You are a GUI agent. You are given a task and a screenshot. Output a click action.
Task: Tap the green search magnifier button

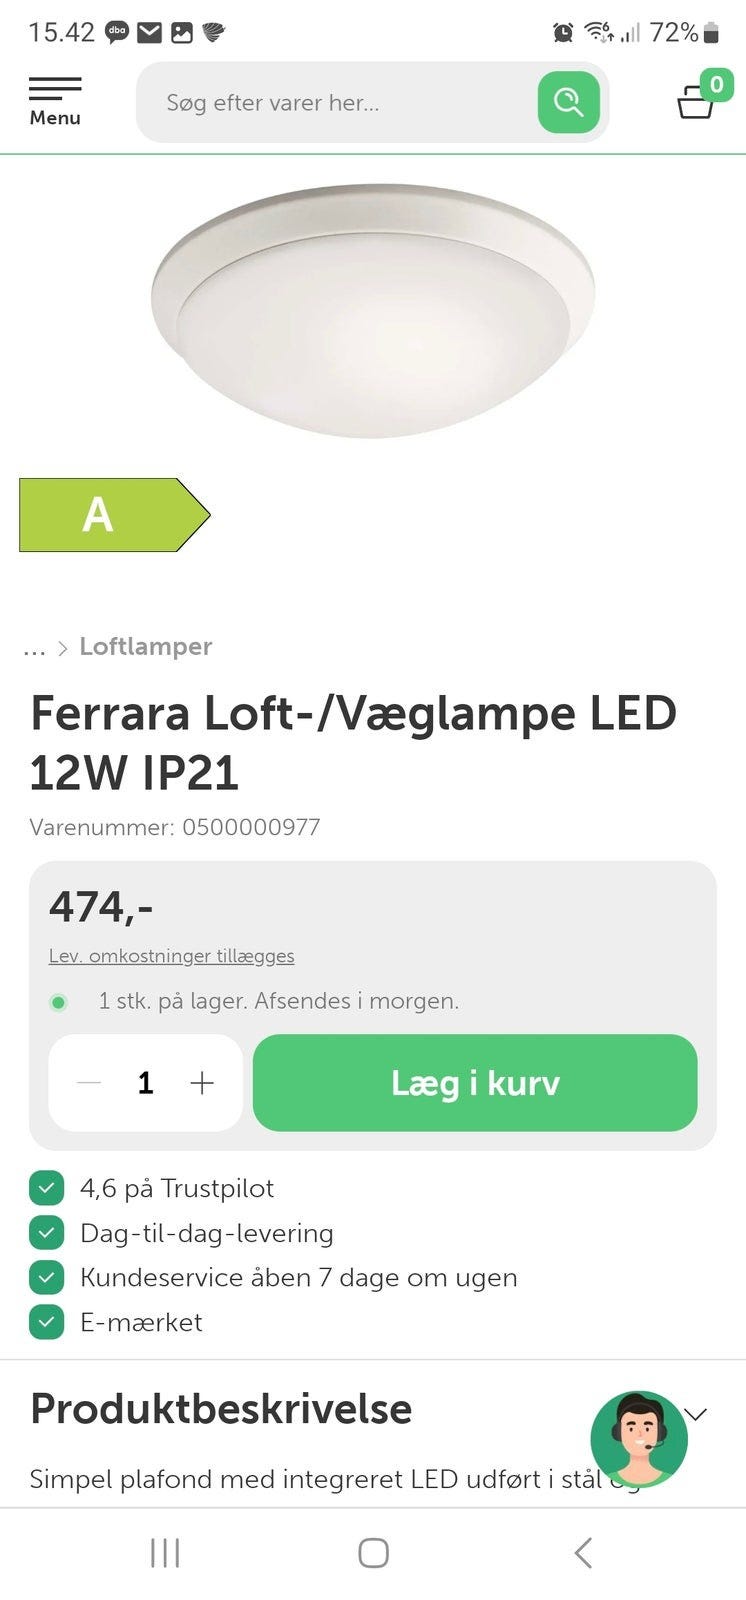tap(568, 102)
